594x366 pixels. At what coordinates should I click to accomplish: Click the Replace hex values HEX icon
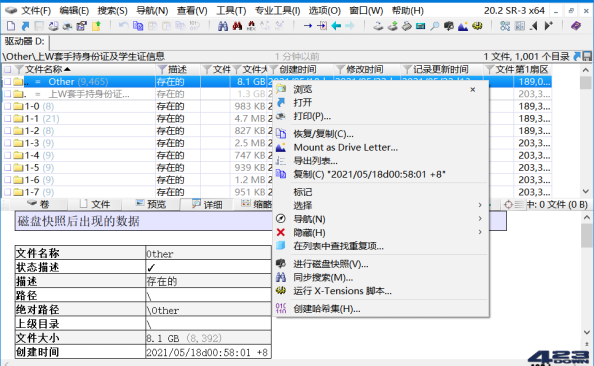pyautogui.click(x=251, y=26)
